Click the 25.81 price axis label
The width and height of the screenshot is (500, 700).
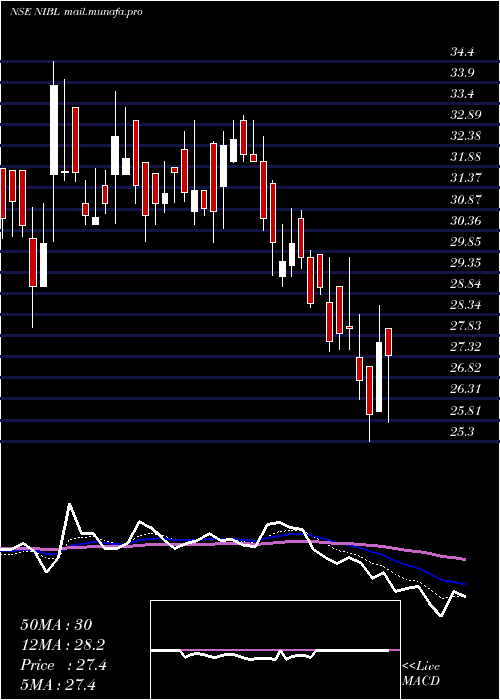tap(466, 411)
